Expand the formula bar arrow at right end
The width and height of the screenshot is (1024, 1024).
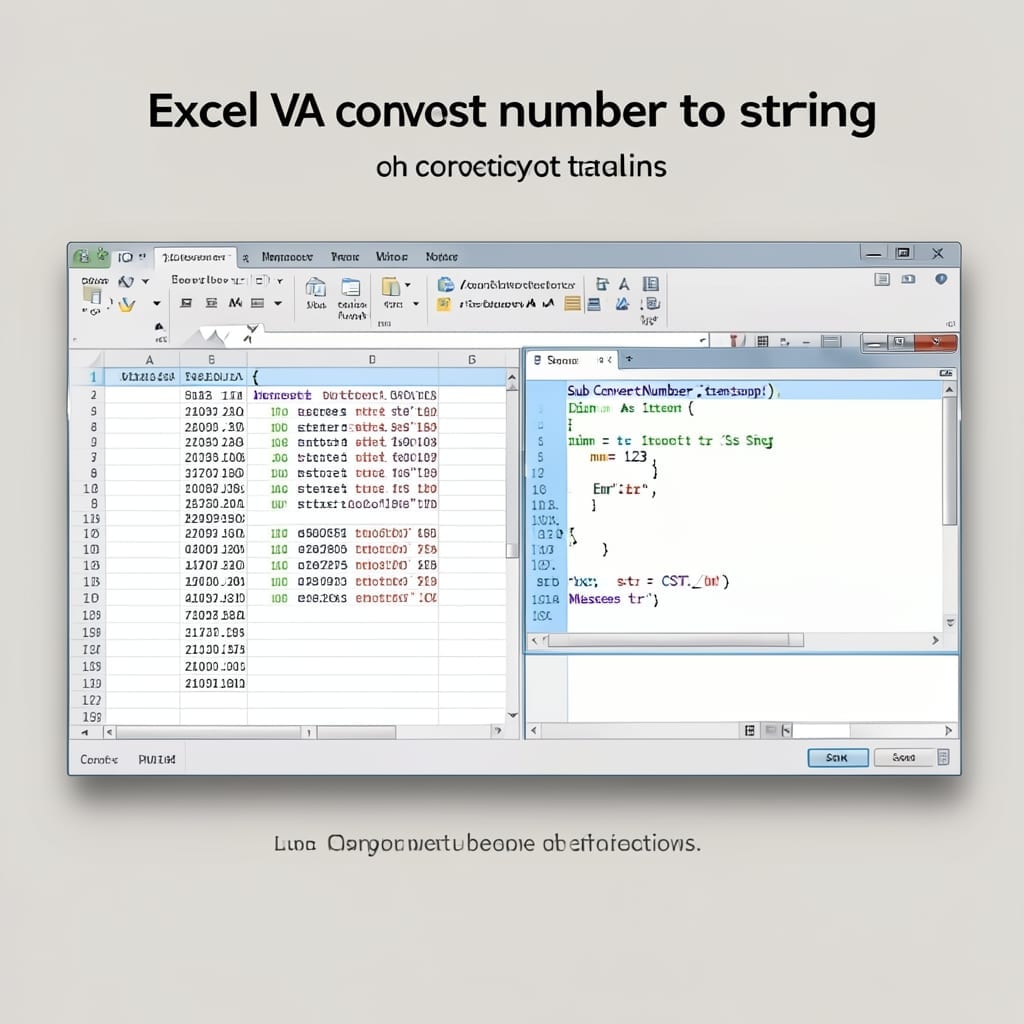tap(703, 340)
